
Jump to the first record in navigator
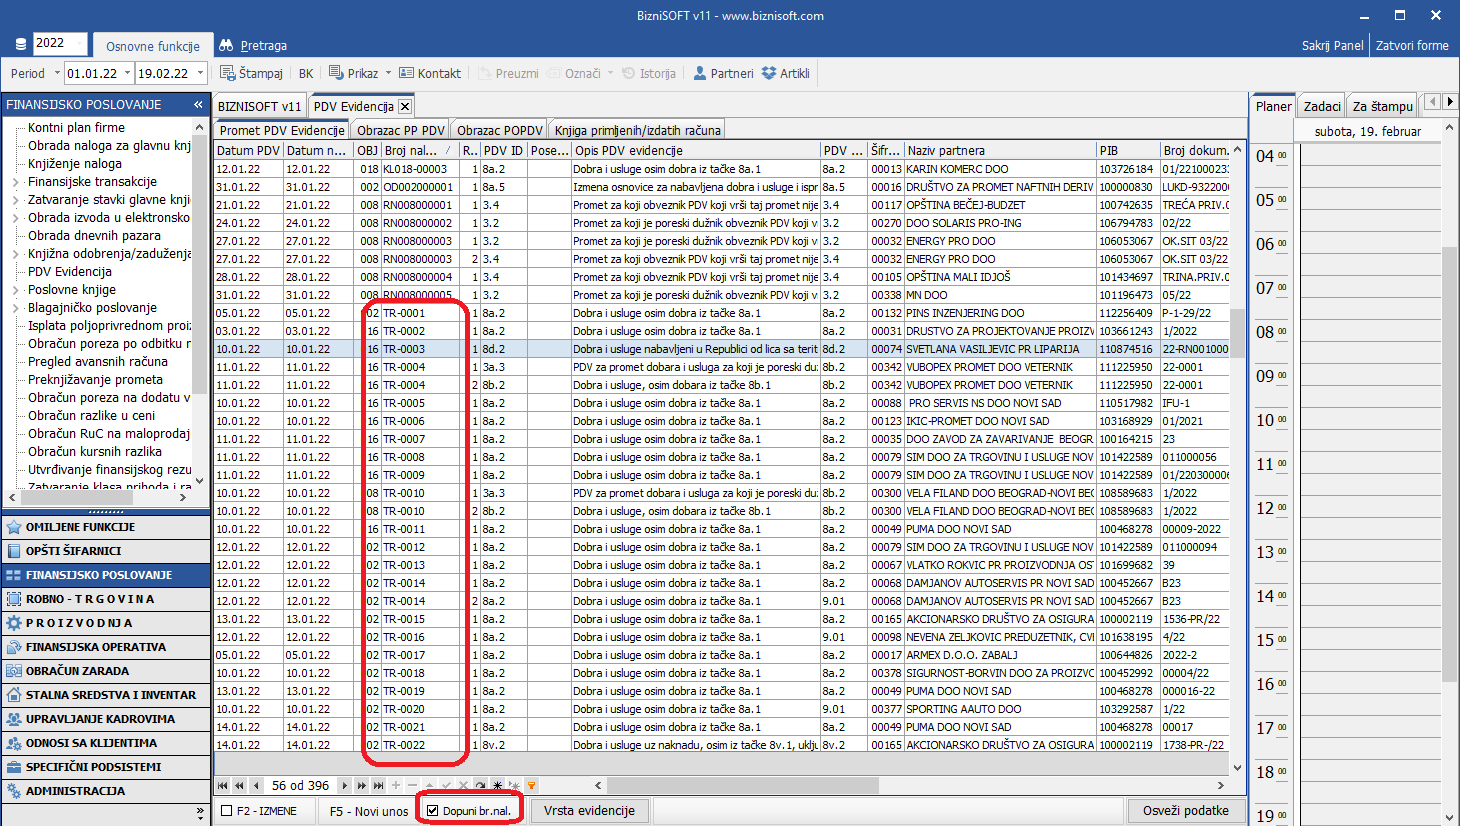[222, 786]
